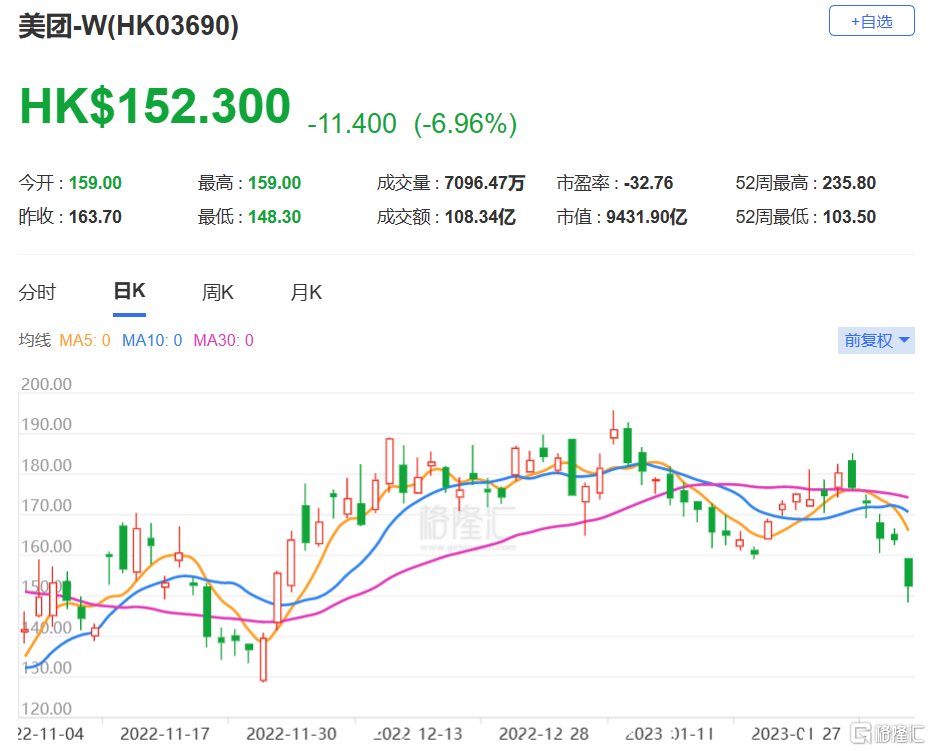Screen dimensions: 932x751
Task: Click the MA10 moving average label
Action: pos(152,340)
